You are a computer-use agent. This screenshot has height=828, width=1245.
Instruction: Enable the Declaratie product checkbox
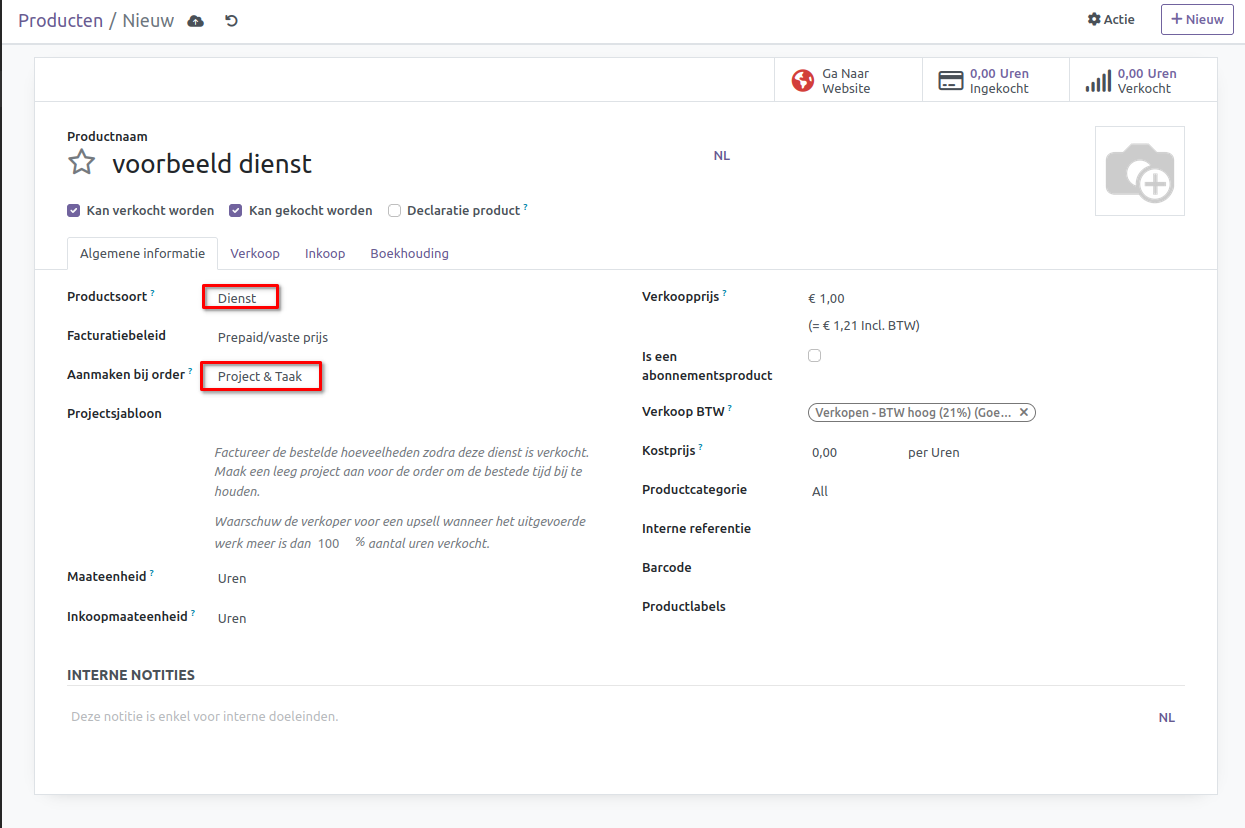coord(394,211)
